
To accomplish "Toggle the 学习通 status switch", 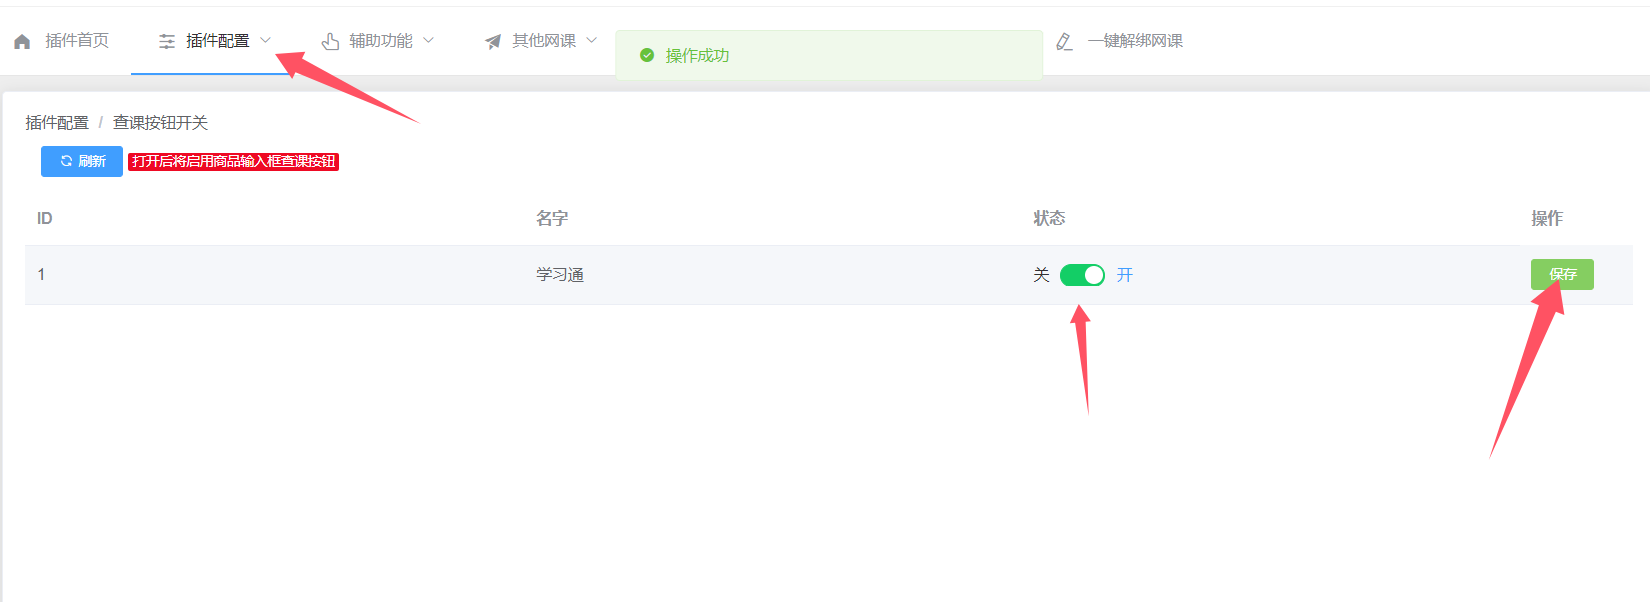I will pos(1082,275).
